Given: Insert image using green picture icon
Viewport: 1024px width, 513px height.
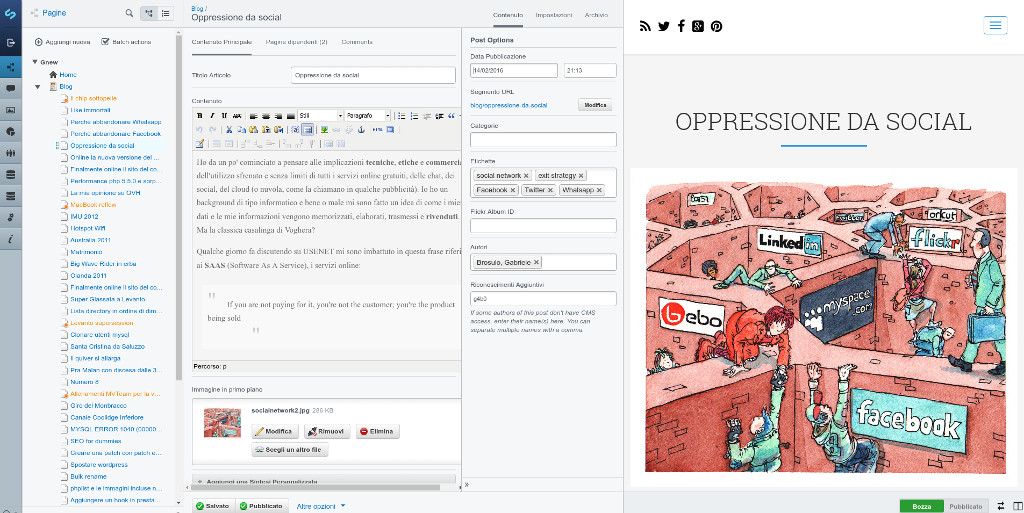Looking at the screenshot, I should 324,130.
